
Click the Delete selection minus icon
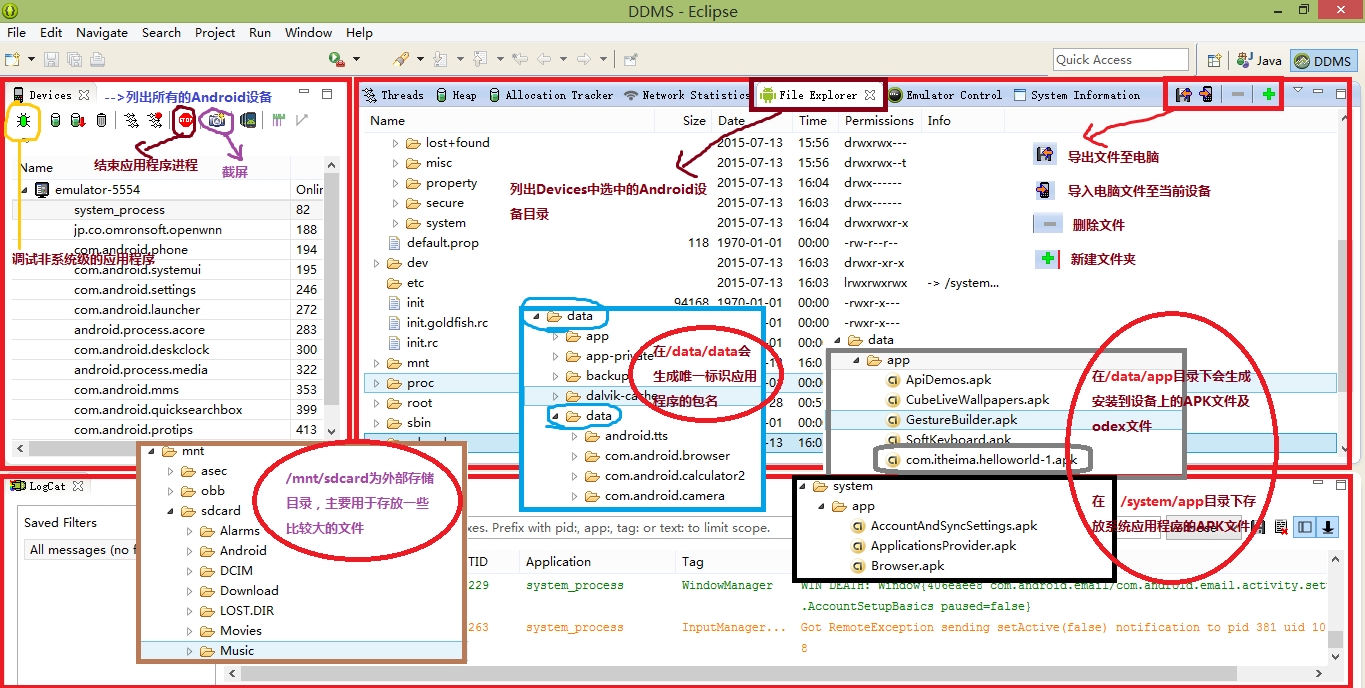pos(1238,95)
